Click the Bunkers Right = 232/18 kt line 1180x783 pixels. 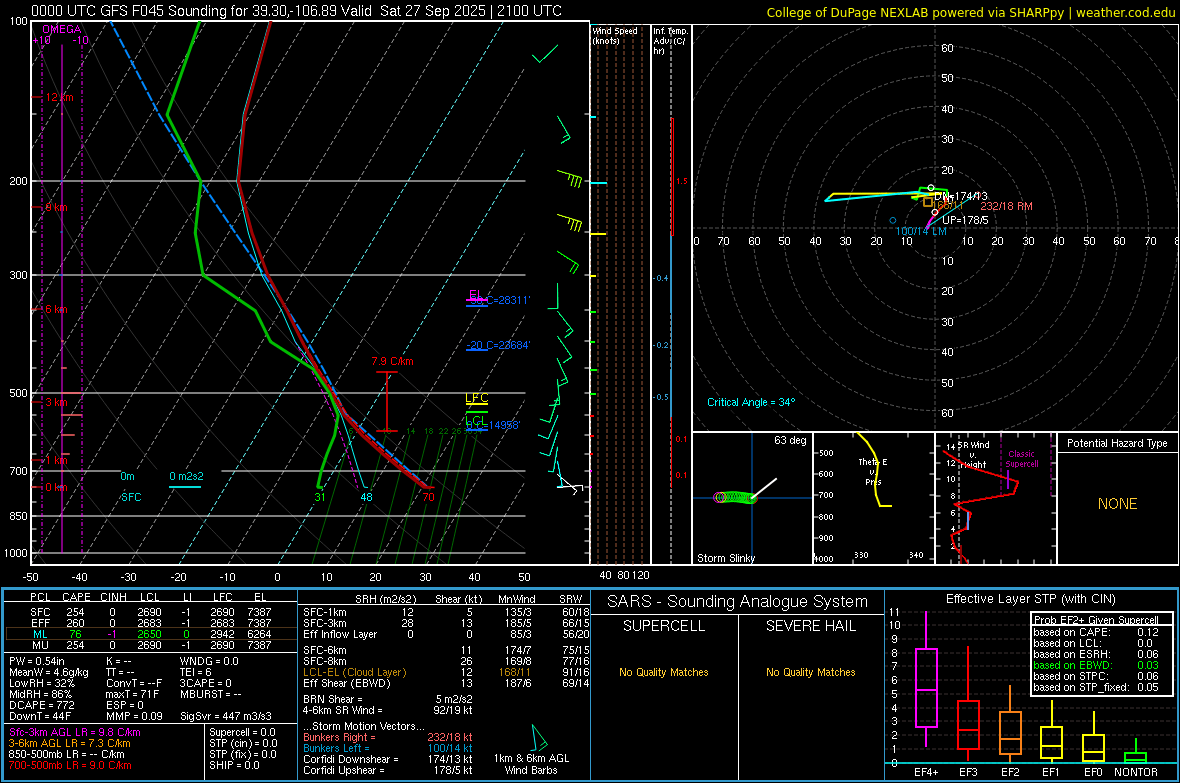pyautogui.click(x=388, y=737)
